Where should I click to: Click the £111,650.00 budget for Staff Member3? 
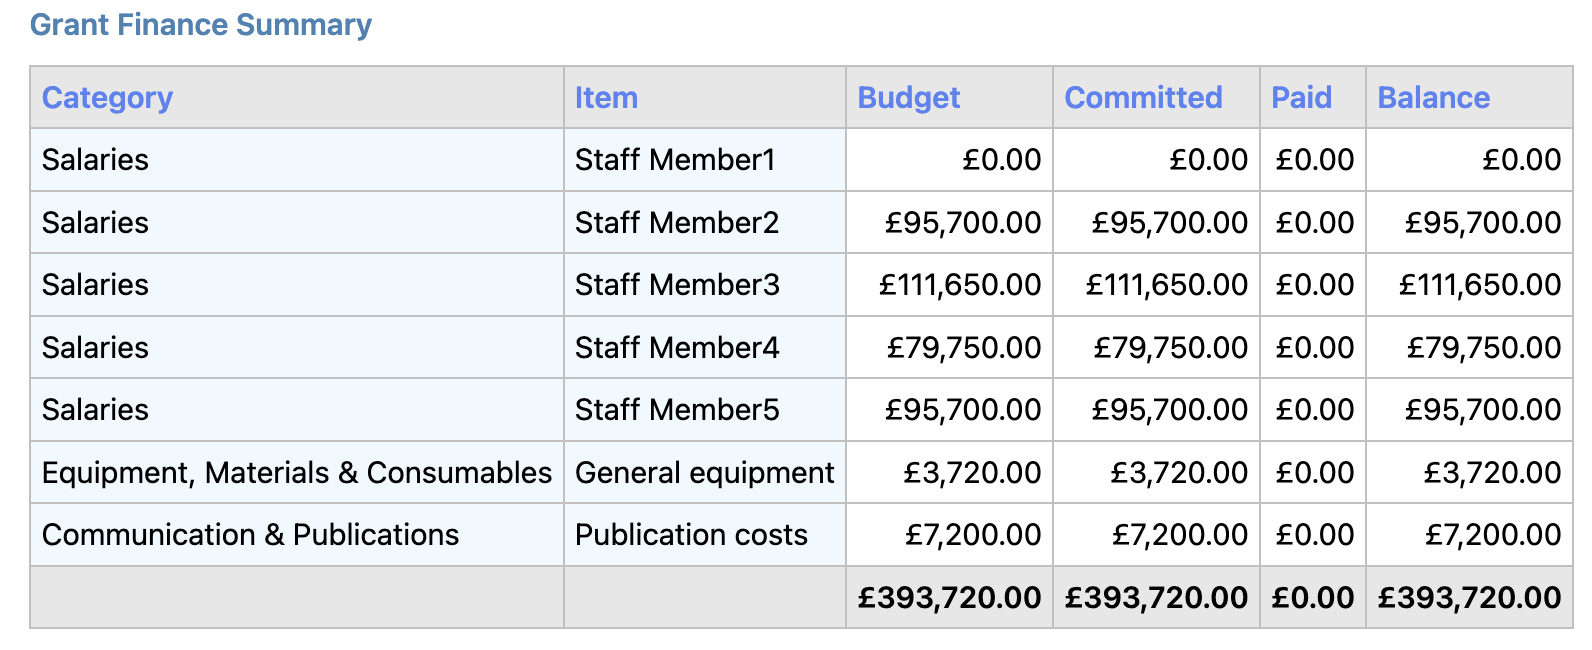(959, 285)
